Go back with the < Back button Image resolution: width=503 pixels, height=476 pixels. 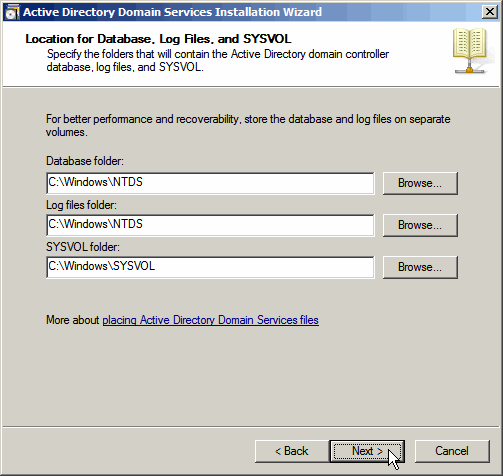coord(292,451)
